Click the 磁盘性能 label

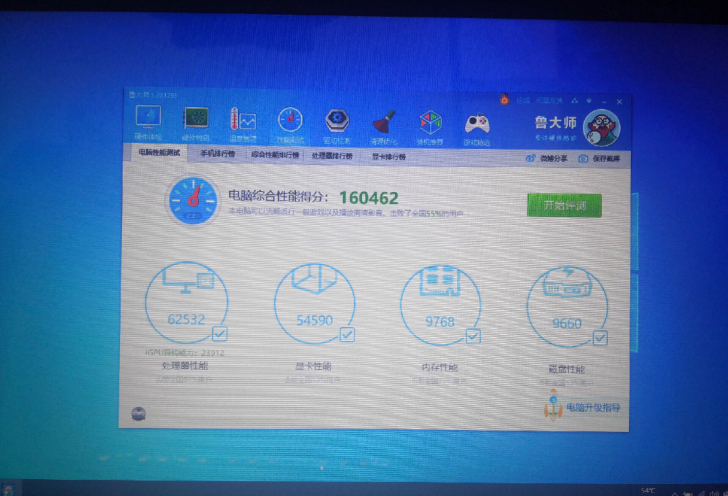click(x=566, y=370)
